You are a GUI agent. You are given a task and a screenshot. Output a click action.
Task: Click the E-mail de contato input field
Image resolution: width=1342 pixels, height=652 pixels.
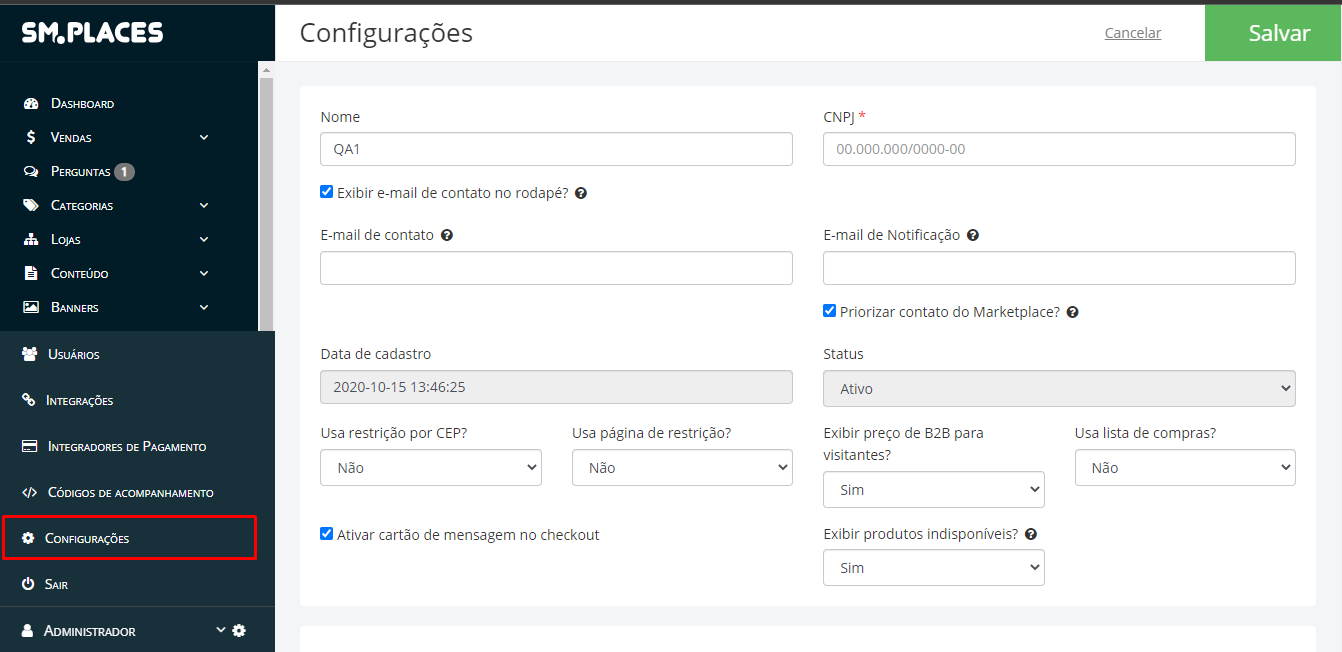[x=556, y=268]
